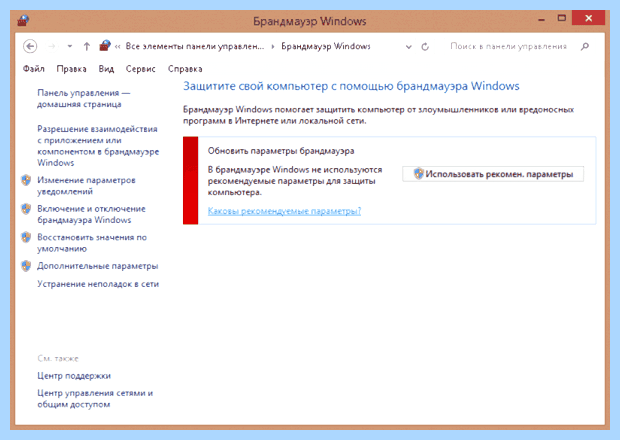The width and height of the screenshot is (620, 440).
Task: Close the Брандмауэр Windows window
Action: click(588, 18)
